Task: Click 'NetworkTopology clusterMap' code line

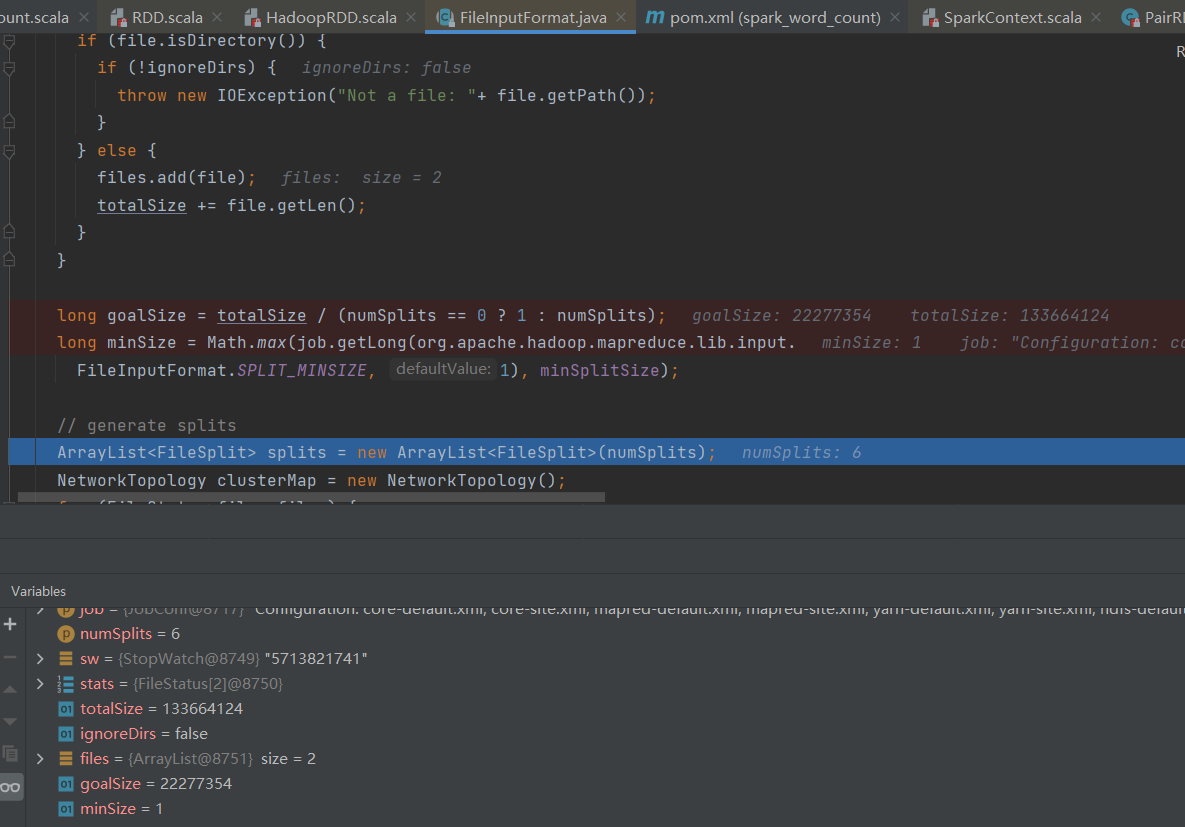Action: point(311,480)
